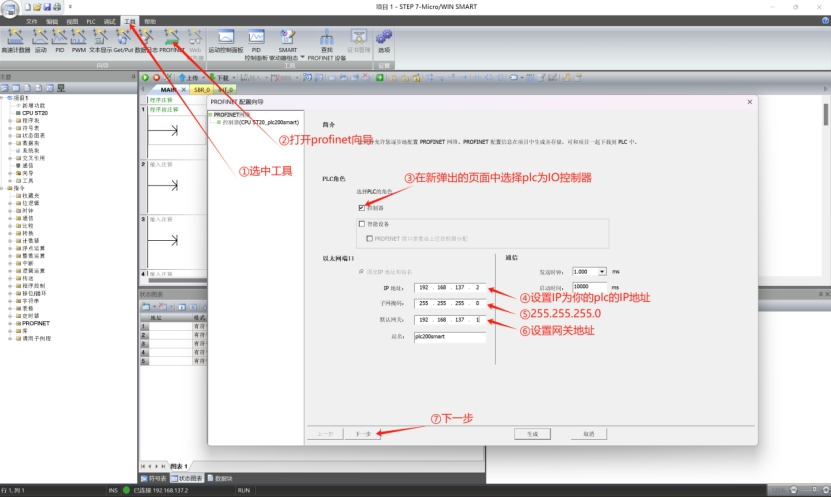Open 选项 settings gear icon

tap(384, 38)
